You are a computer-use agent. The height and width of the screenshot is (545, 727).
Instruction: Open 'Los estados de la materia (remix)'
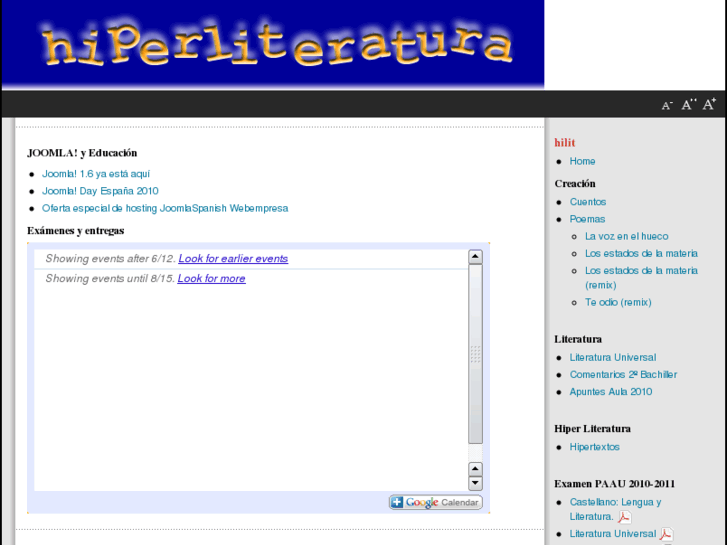coord(641,278)
